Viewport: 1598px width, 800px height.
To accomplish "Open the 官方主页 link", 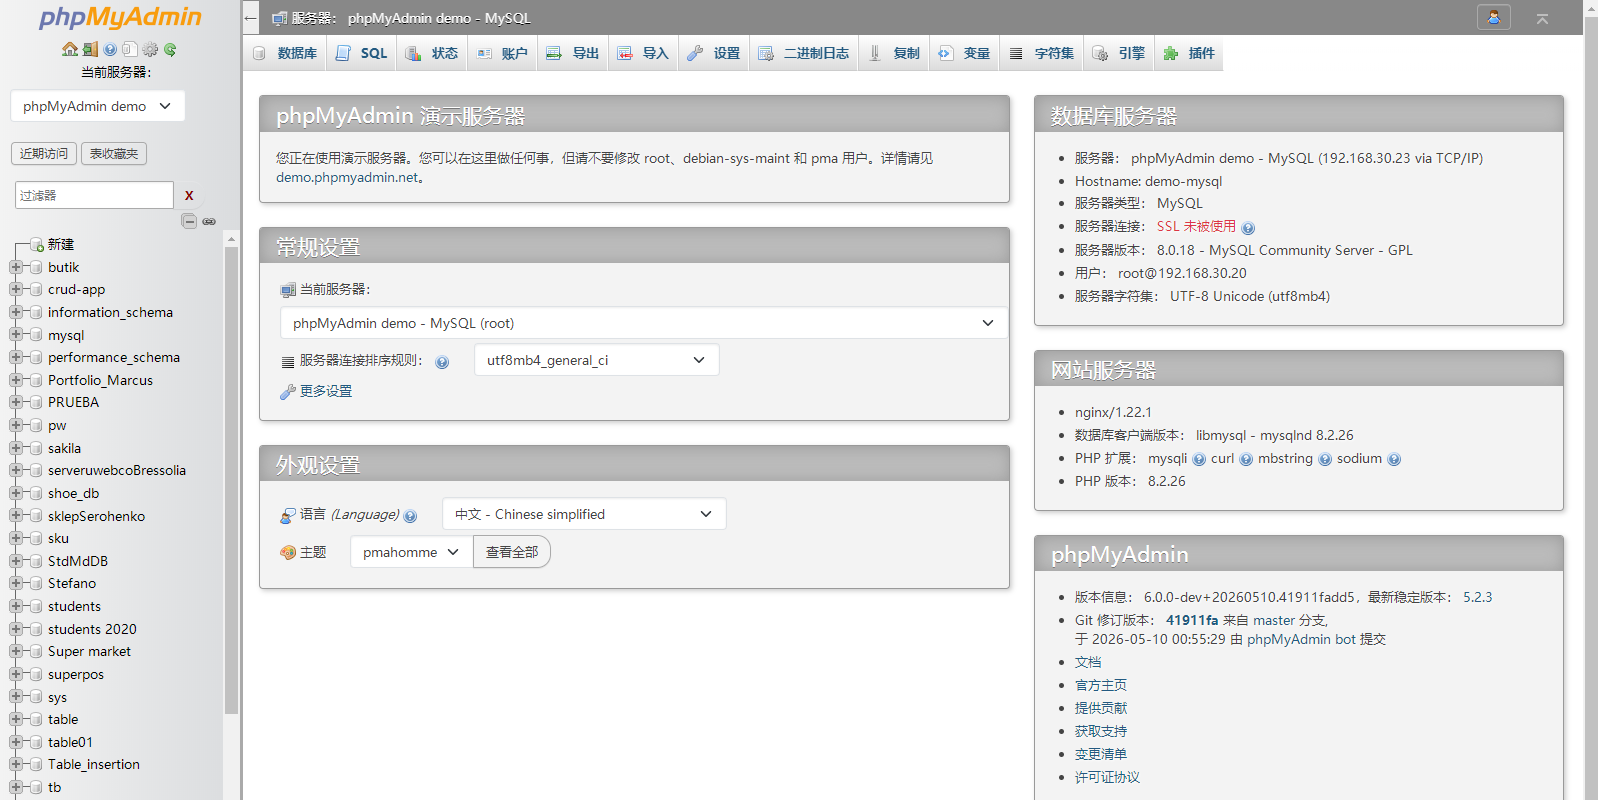I will point(1101,685).
